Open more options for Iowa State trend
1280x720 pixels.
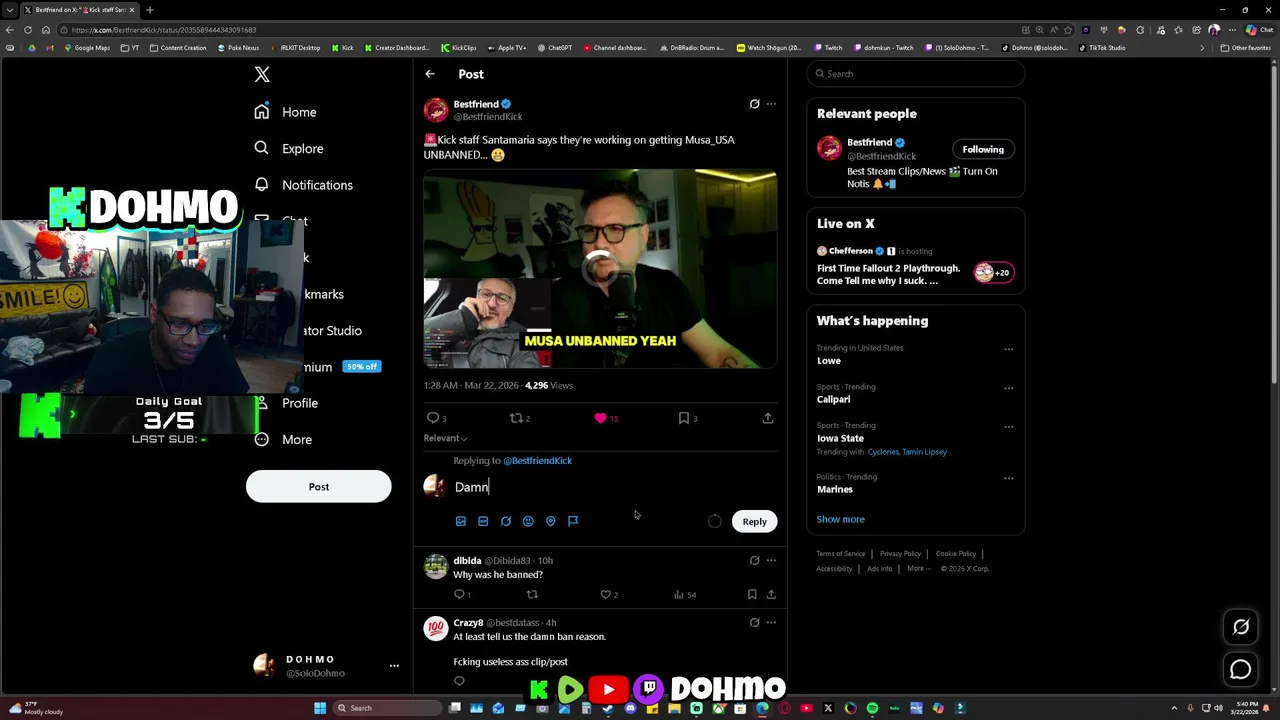tap(1008, 427)
